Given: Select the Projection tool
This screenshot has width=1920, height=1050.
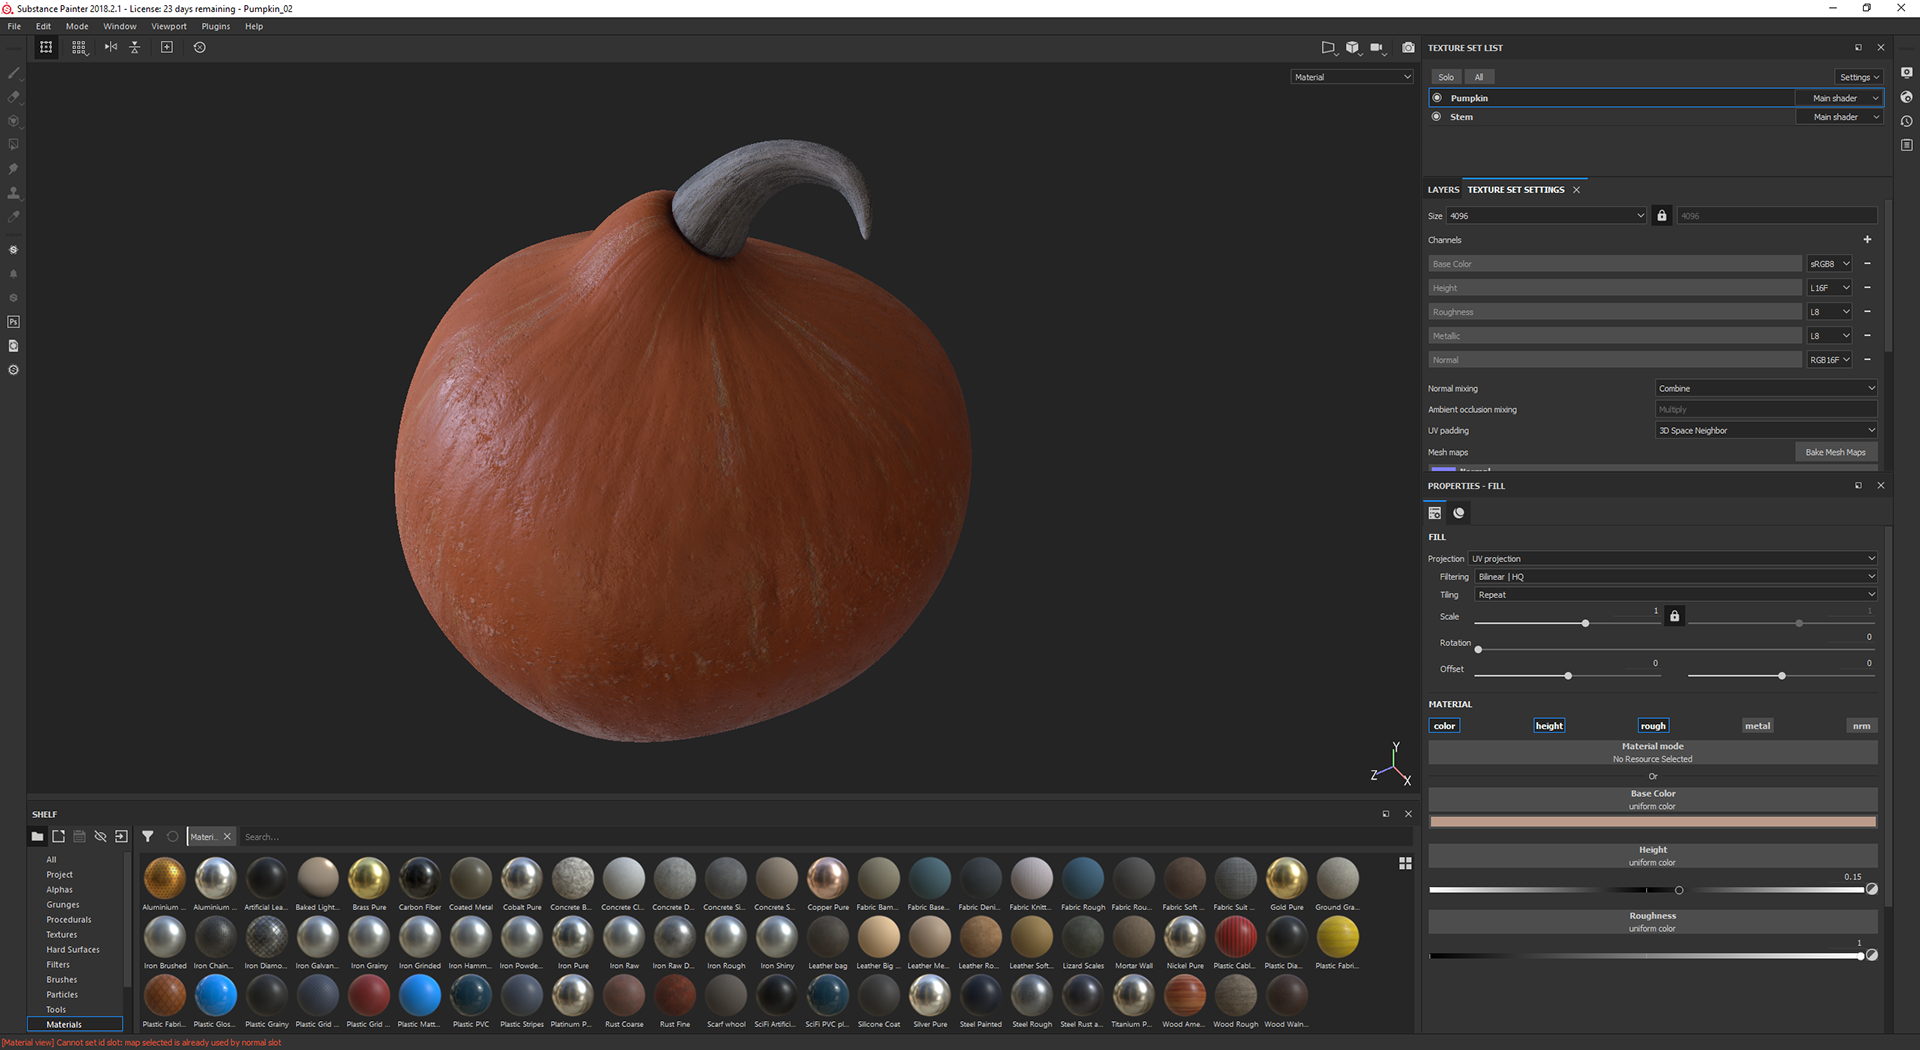Looking at the screenshot, I should point(14,121).
